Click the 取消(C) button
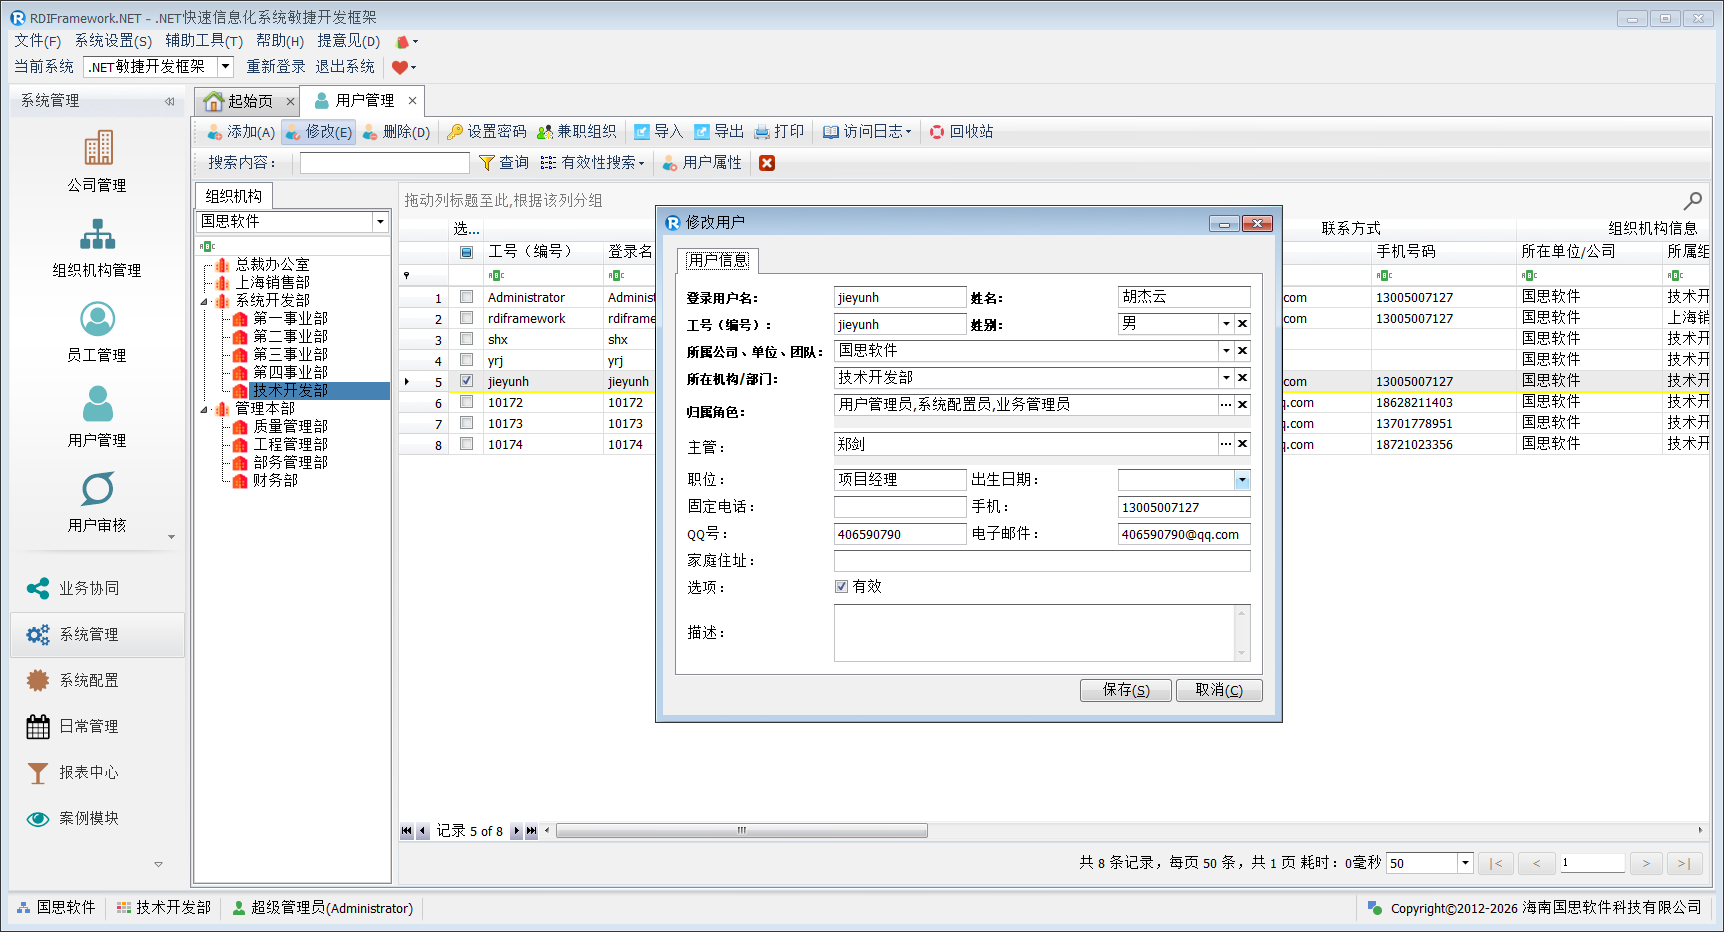This screenshot has width=1724, height=932. (x=1218, y=690)
